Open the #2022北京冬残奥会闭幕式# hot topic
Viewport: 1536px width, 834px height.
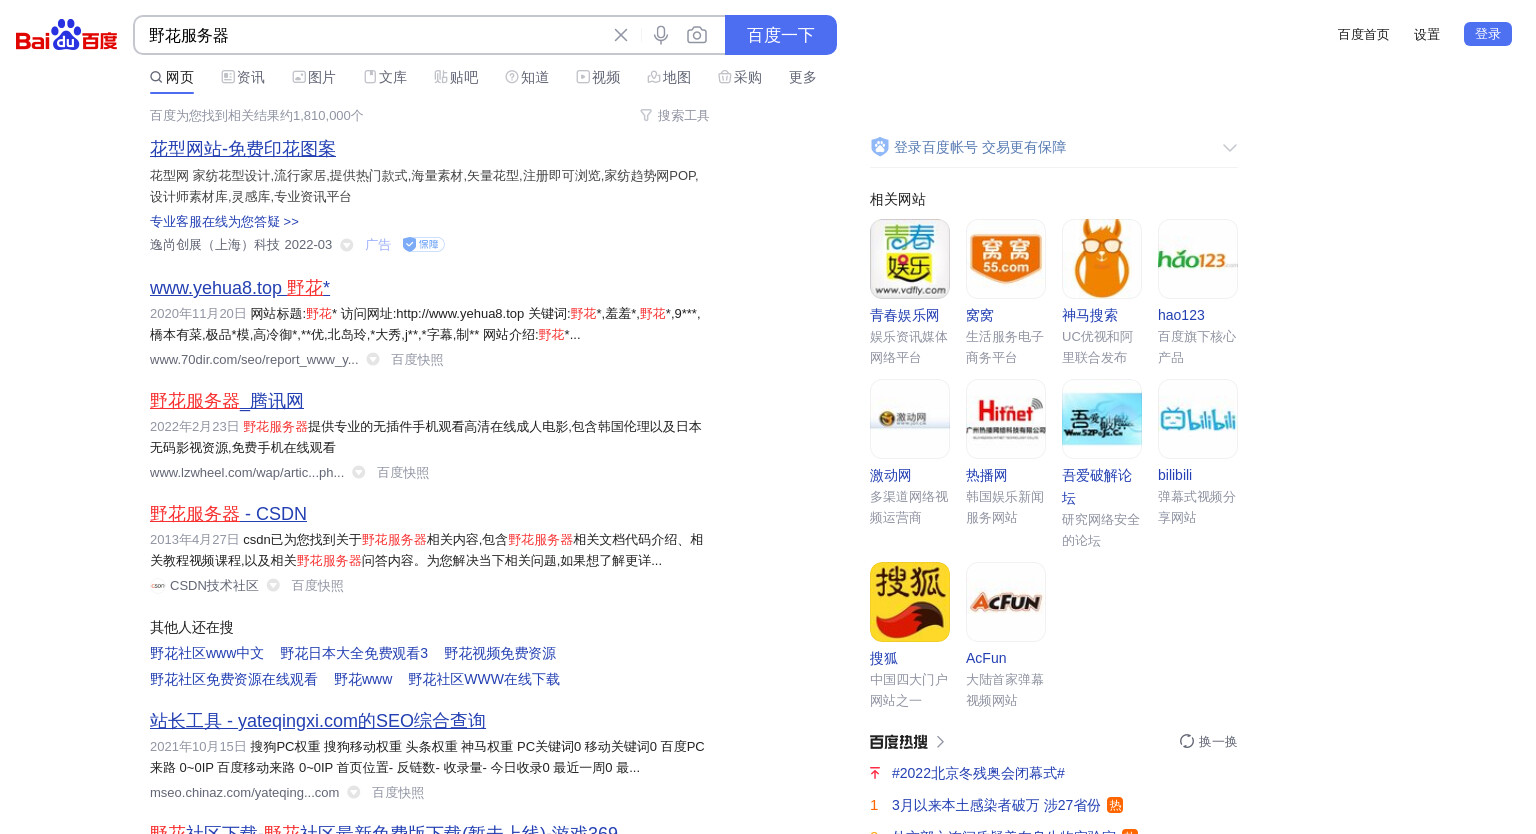pos(978,773)
